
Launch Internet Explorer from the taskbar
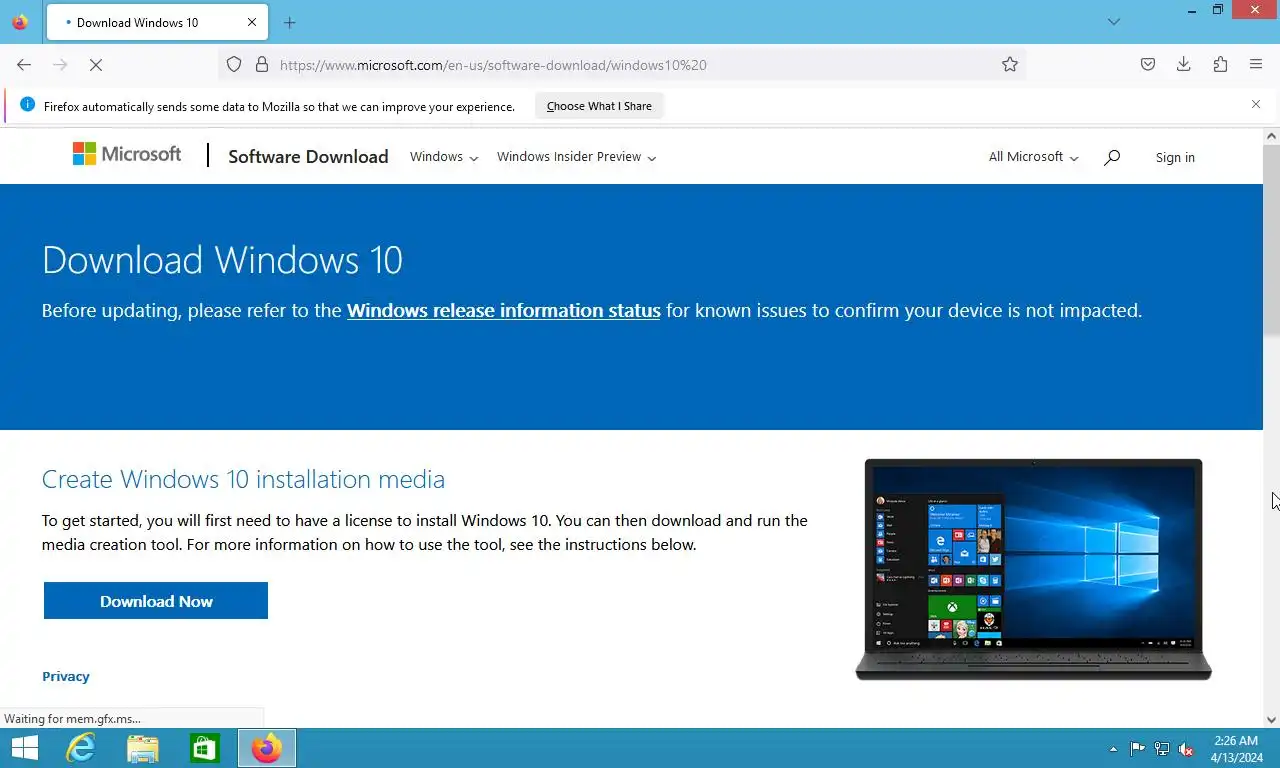(80, 748)
